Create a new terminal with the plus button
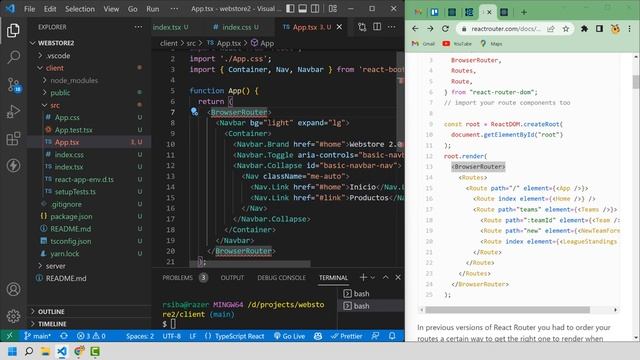The image size is (640, 360). pos(363,277)
